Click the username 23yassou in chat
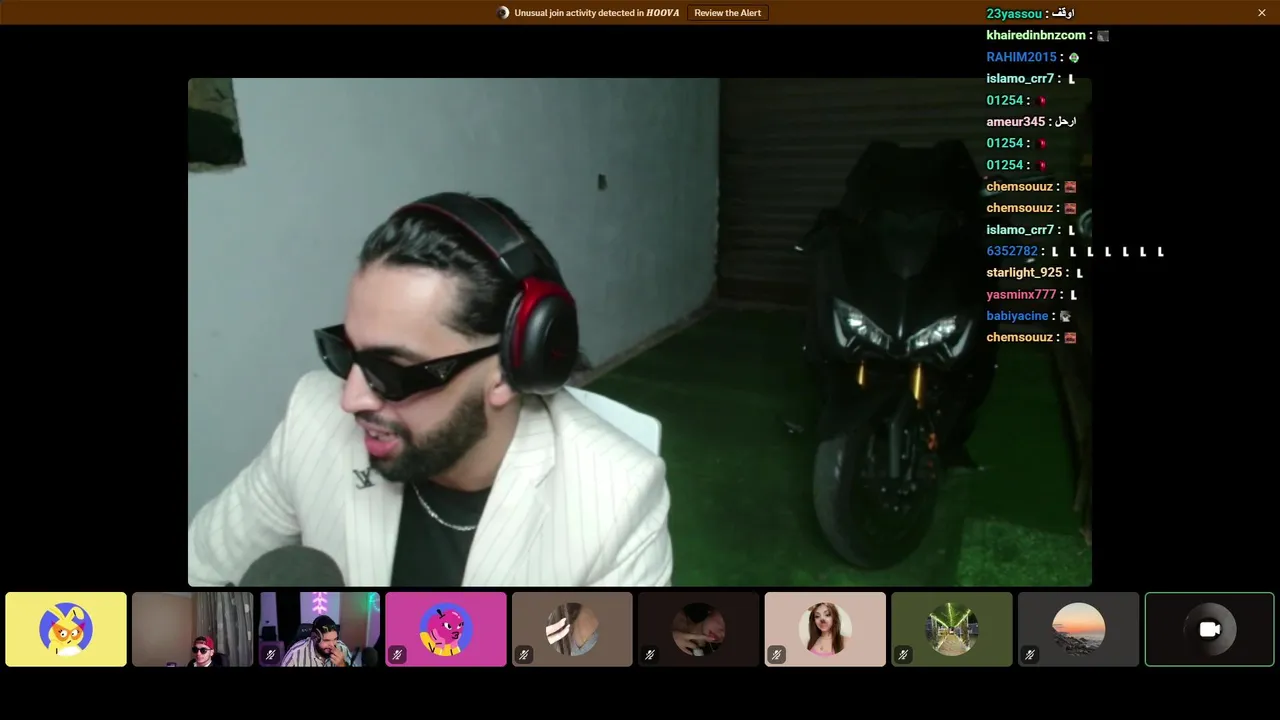The width and height of the screenshot is (1280, 720). click(1014, 14)
